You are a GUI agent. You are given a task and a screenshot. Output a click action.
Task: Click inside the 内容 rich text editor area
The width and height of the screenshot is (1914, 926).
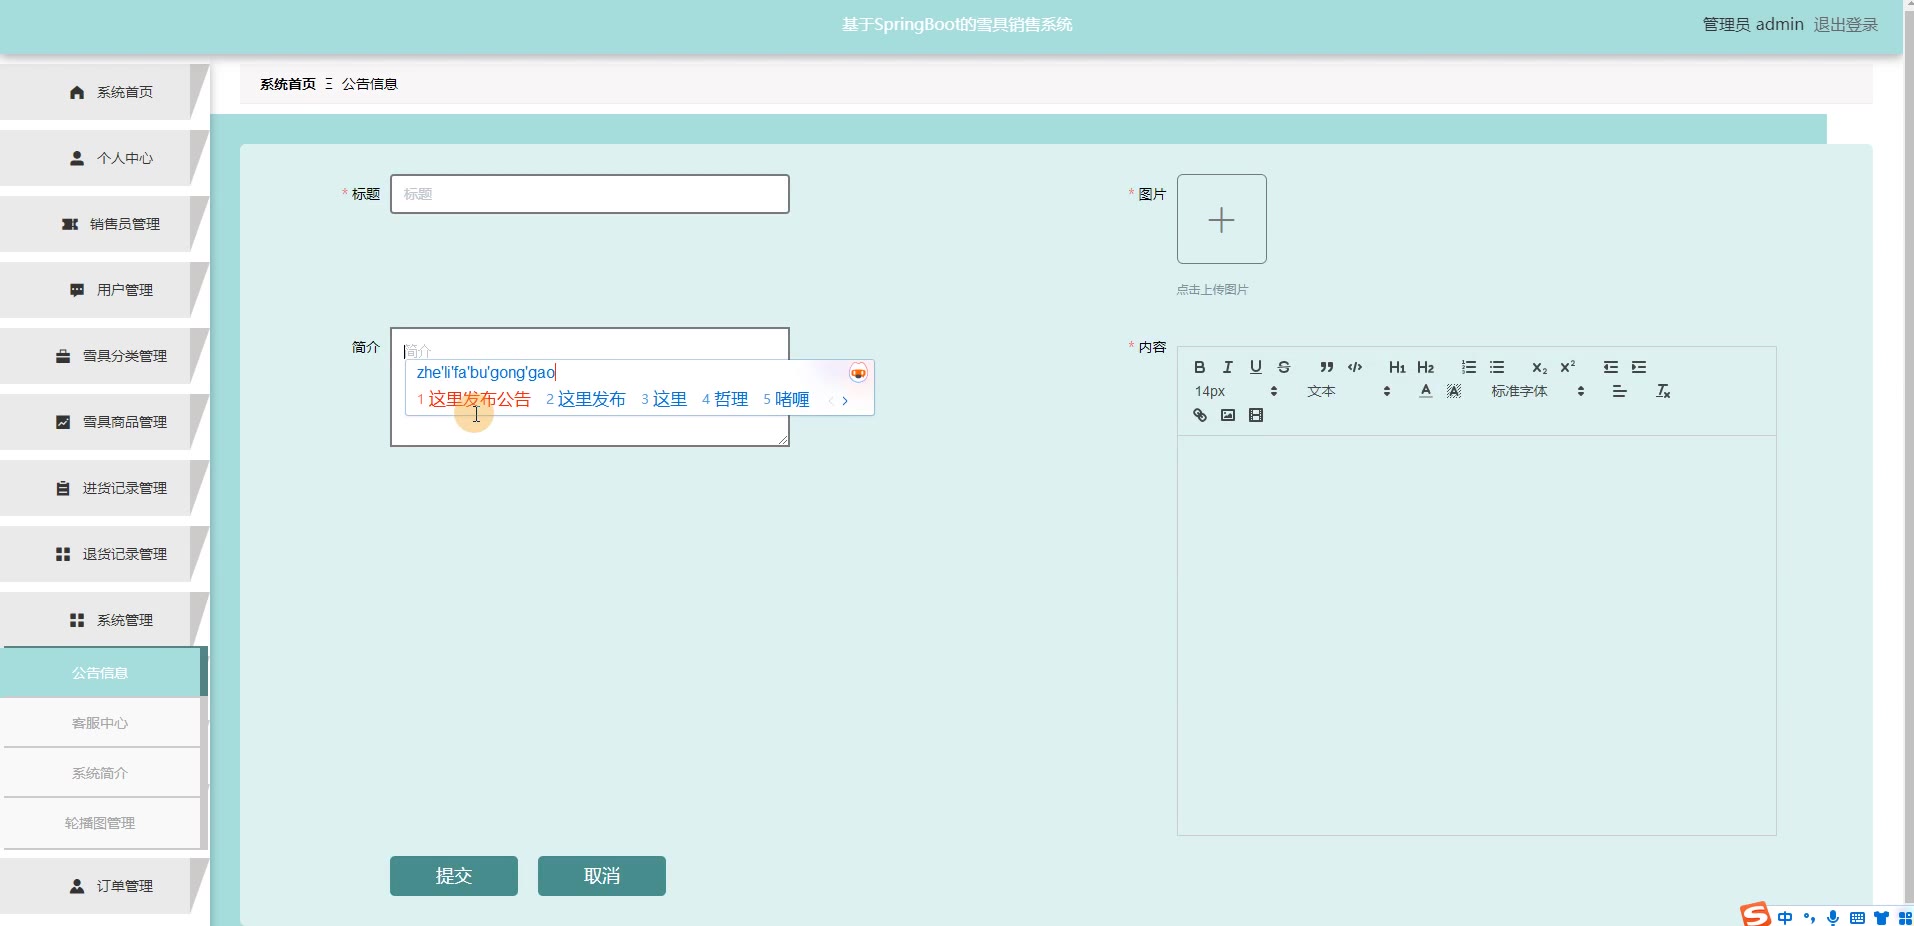pos(1477,635)
